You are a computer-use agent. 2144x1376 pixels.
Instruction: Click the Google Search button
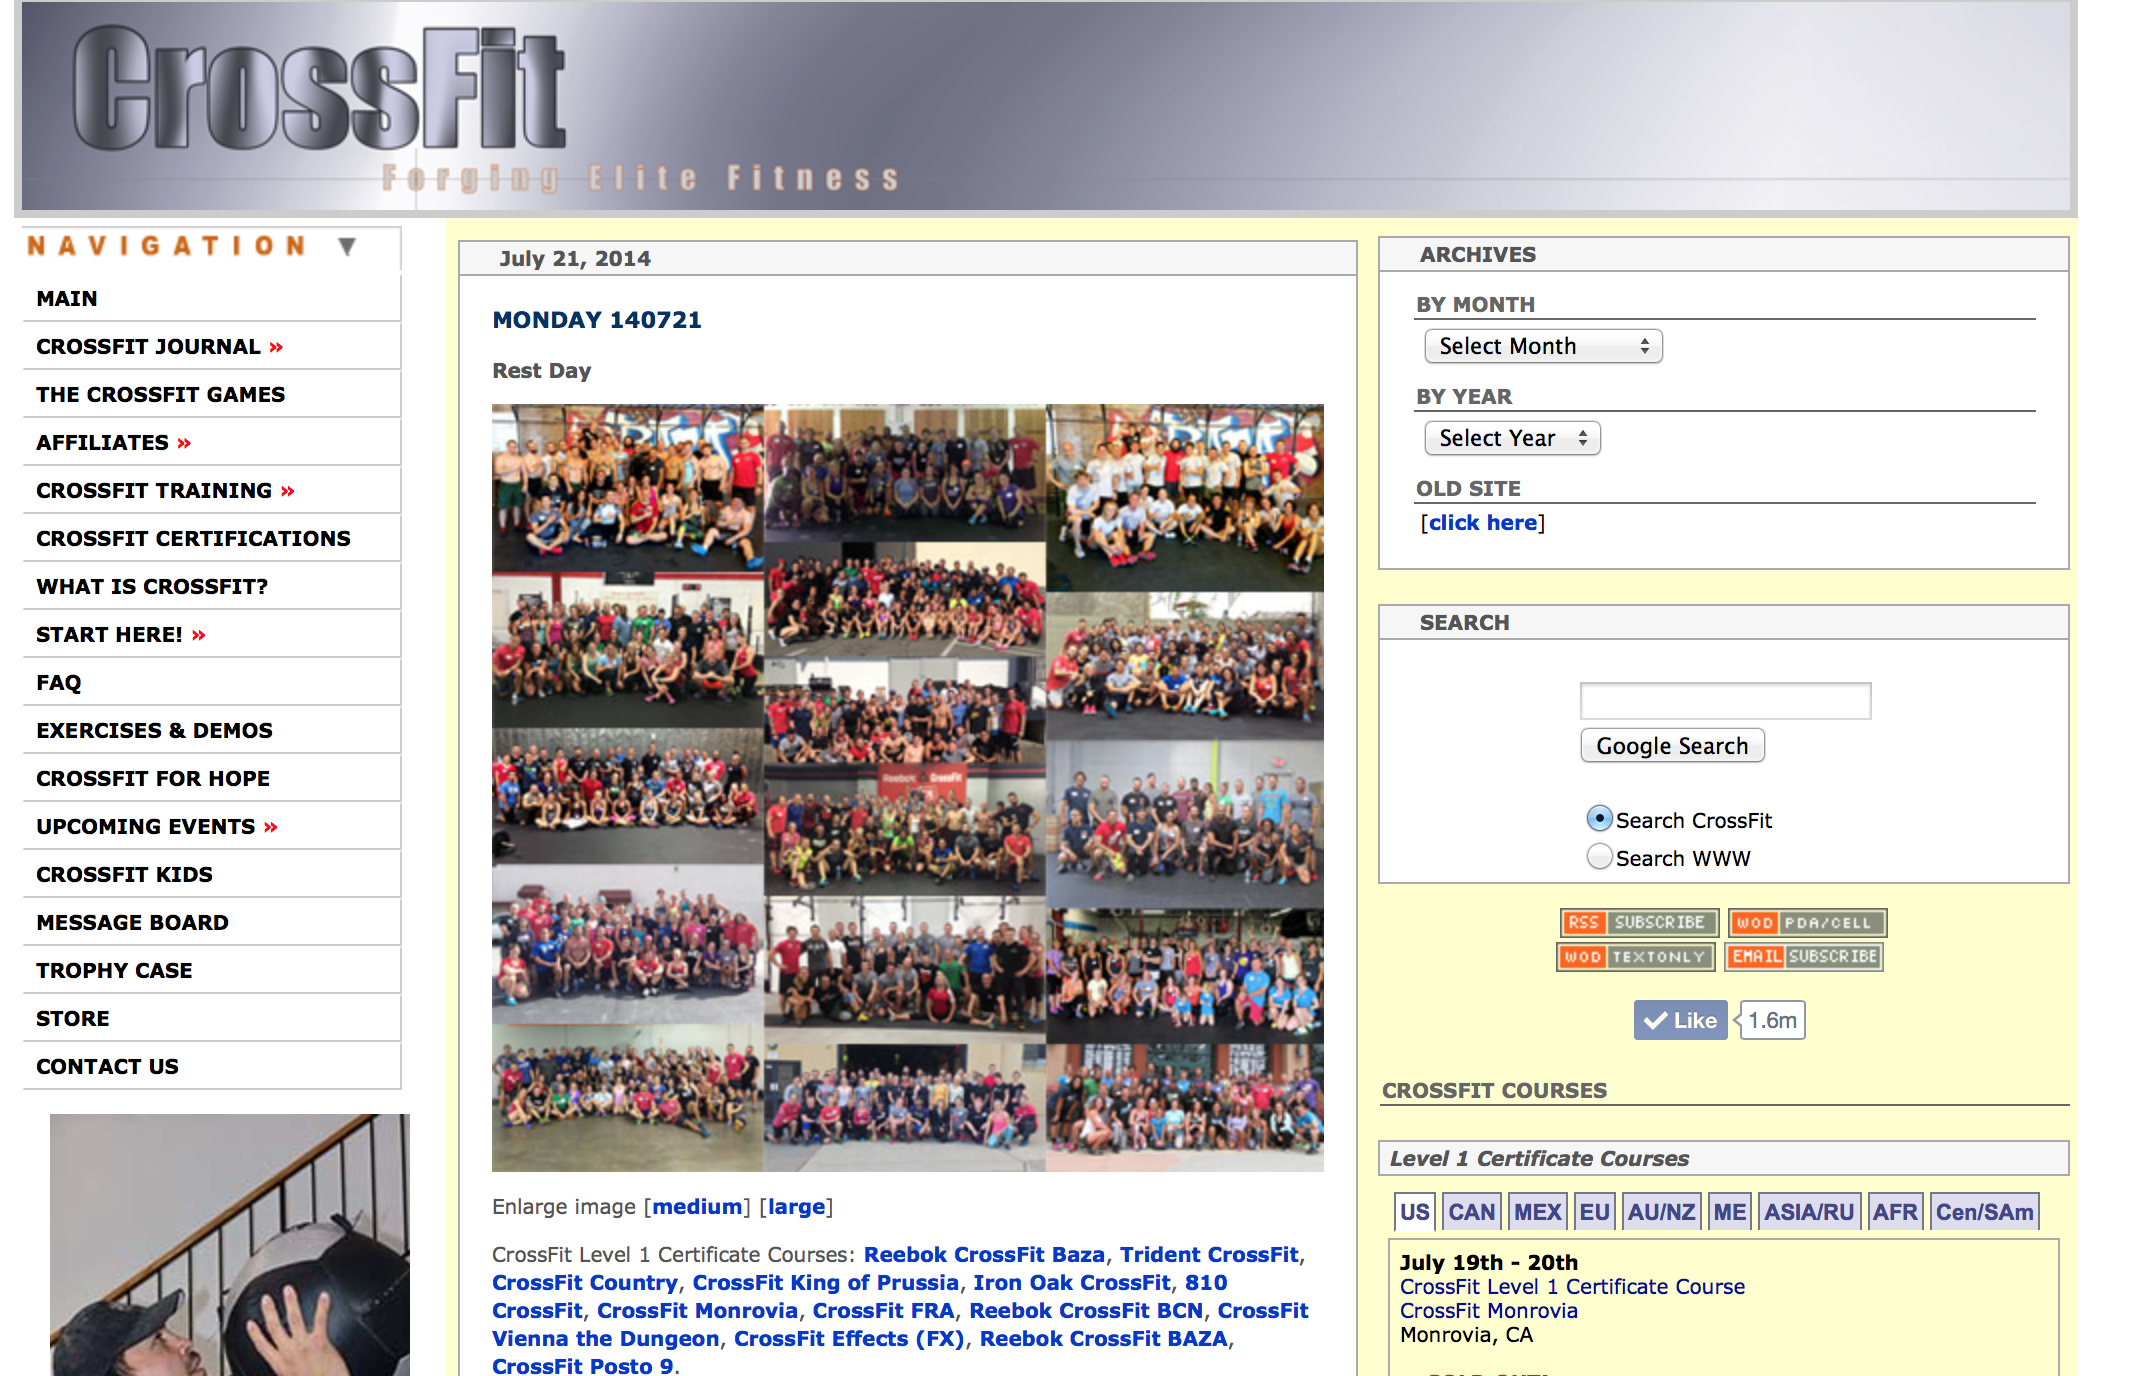1671,746
